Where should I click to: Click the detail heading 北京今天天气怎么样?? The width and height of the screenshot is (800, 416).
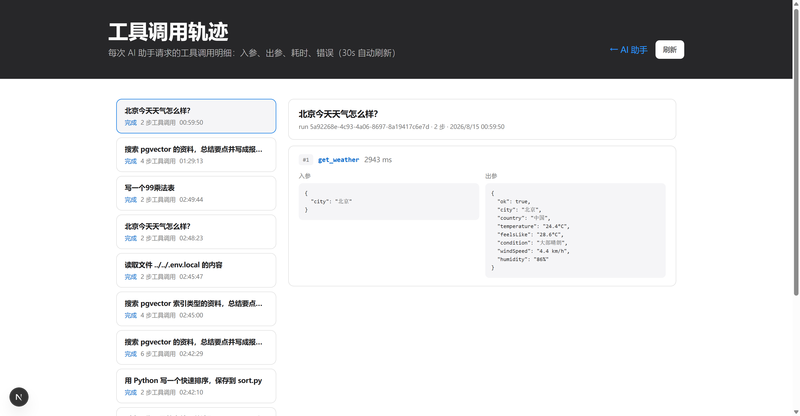[338, 114]
